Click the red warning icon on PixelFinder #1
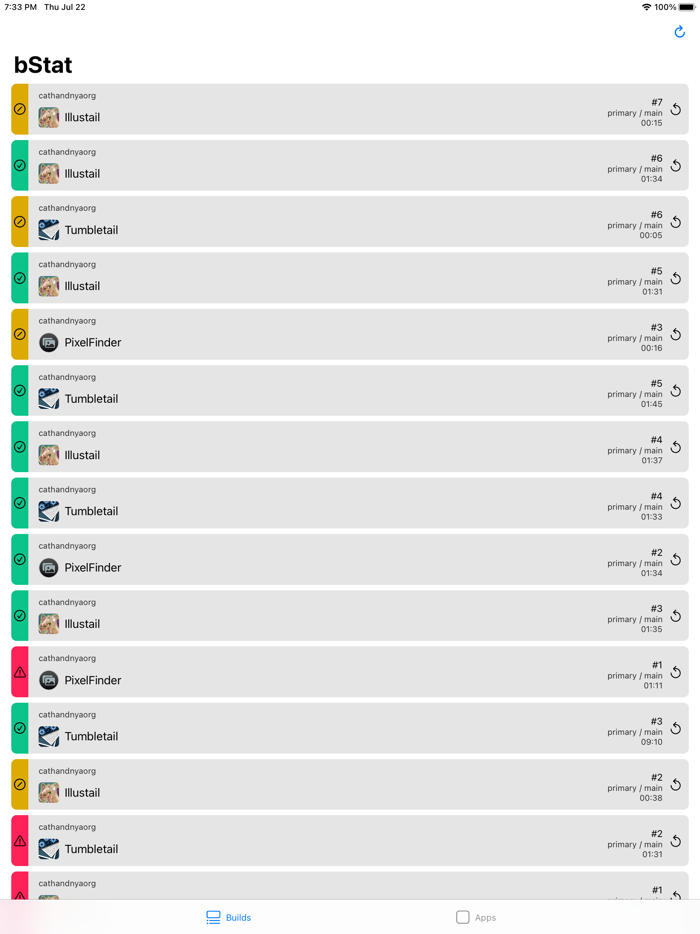Image resolution: width=700 pixels, height=934 pixels. coord(20,672)
